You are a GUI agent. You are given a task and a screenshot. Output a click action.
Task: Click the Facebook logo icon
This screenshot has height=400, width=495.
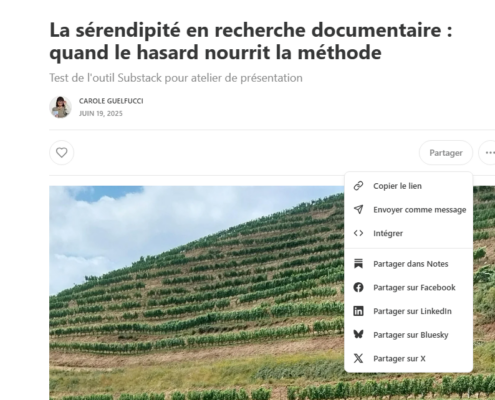[358, 287]
